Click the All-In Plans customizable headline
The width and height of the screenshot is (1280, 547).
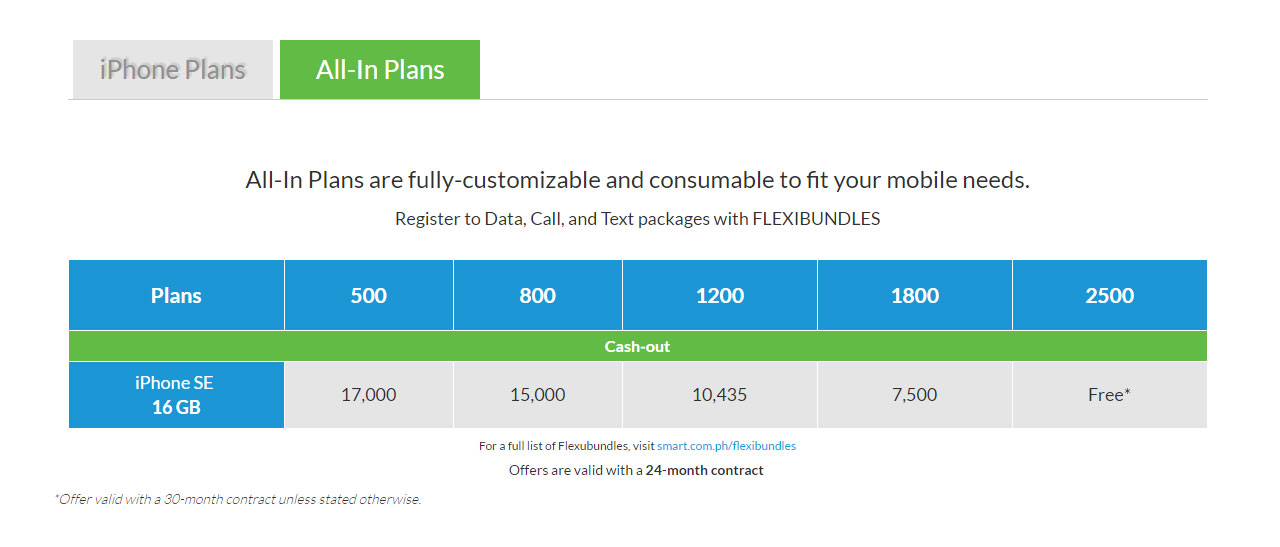tap(638, 180)
